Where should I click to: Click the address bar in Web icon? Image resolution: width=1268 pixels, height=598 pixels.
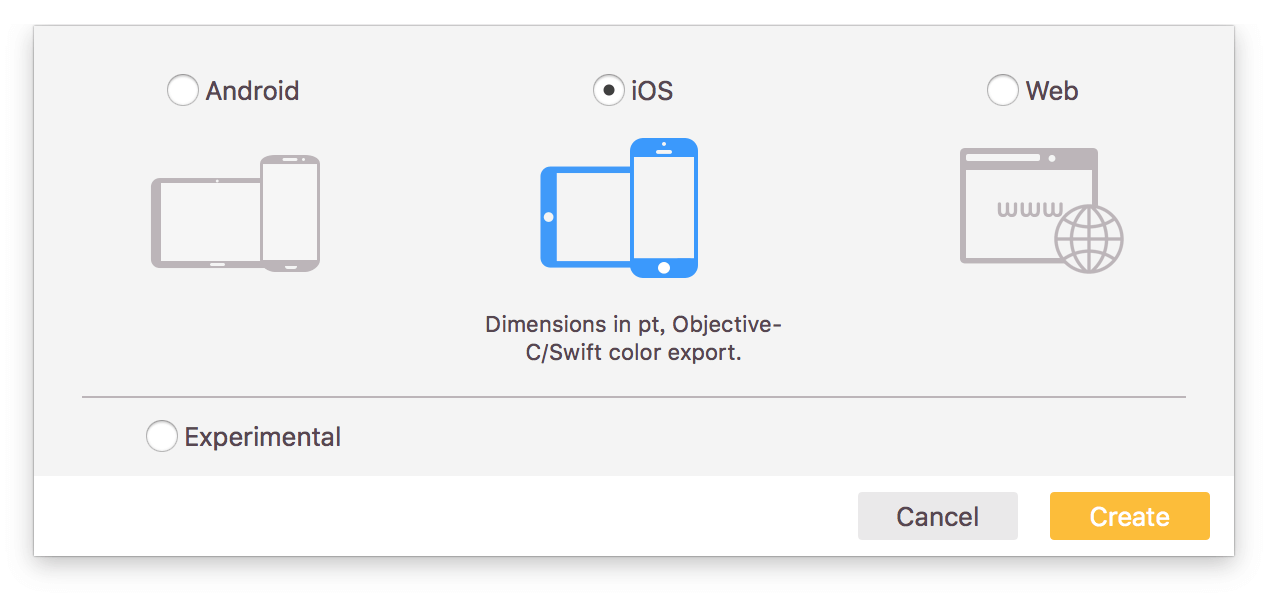(x=1002, y=158)
